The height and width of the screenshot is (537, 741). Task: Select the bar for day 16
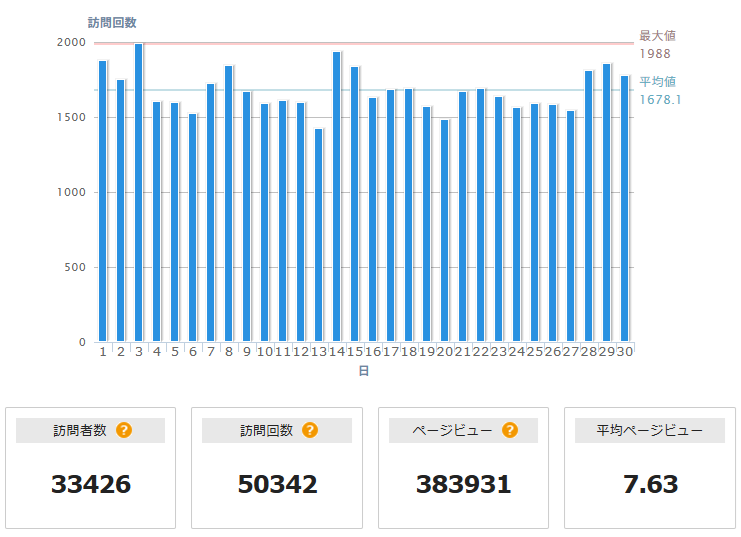click(x=372, y=219)
